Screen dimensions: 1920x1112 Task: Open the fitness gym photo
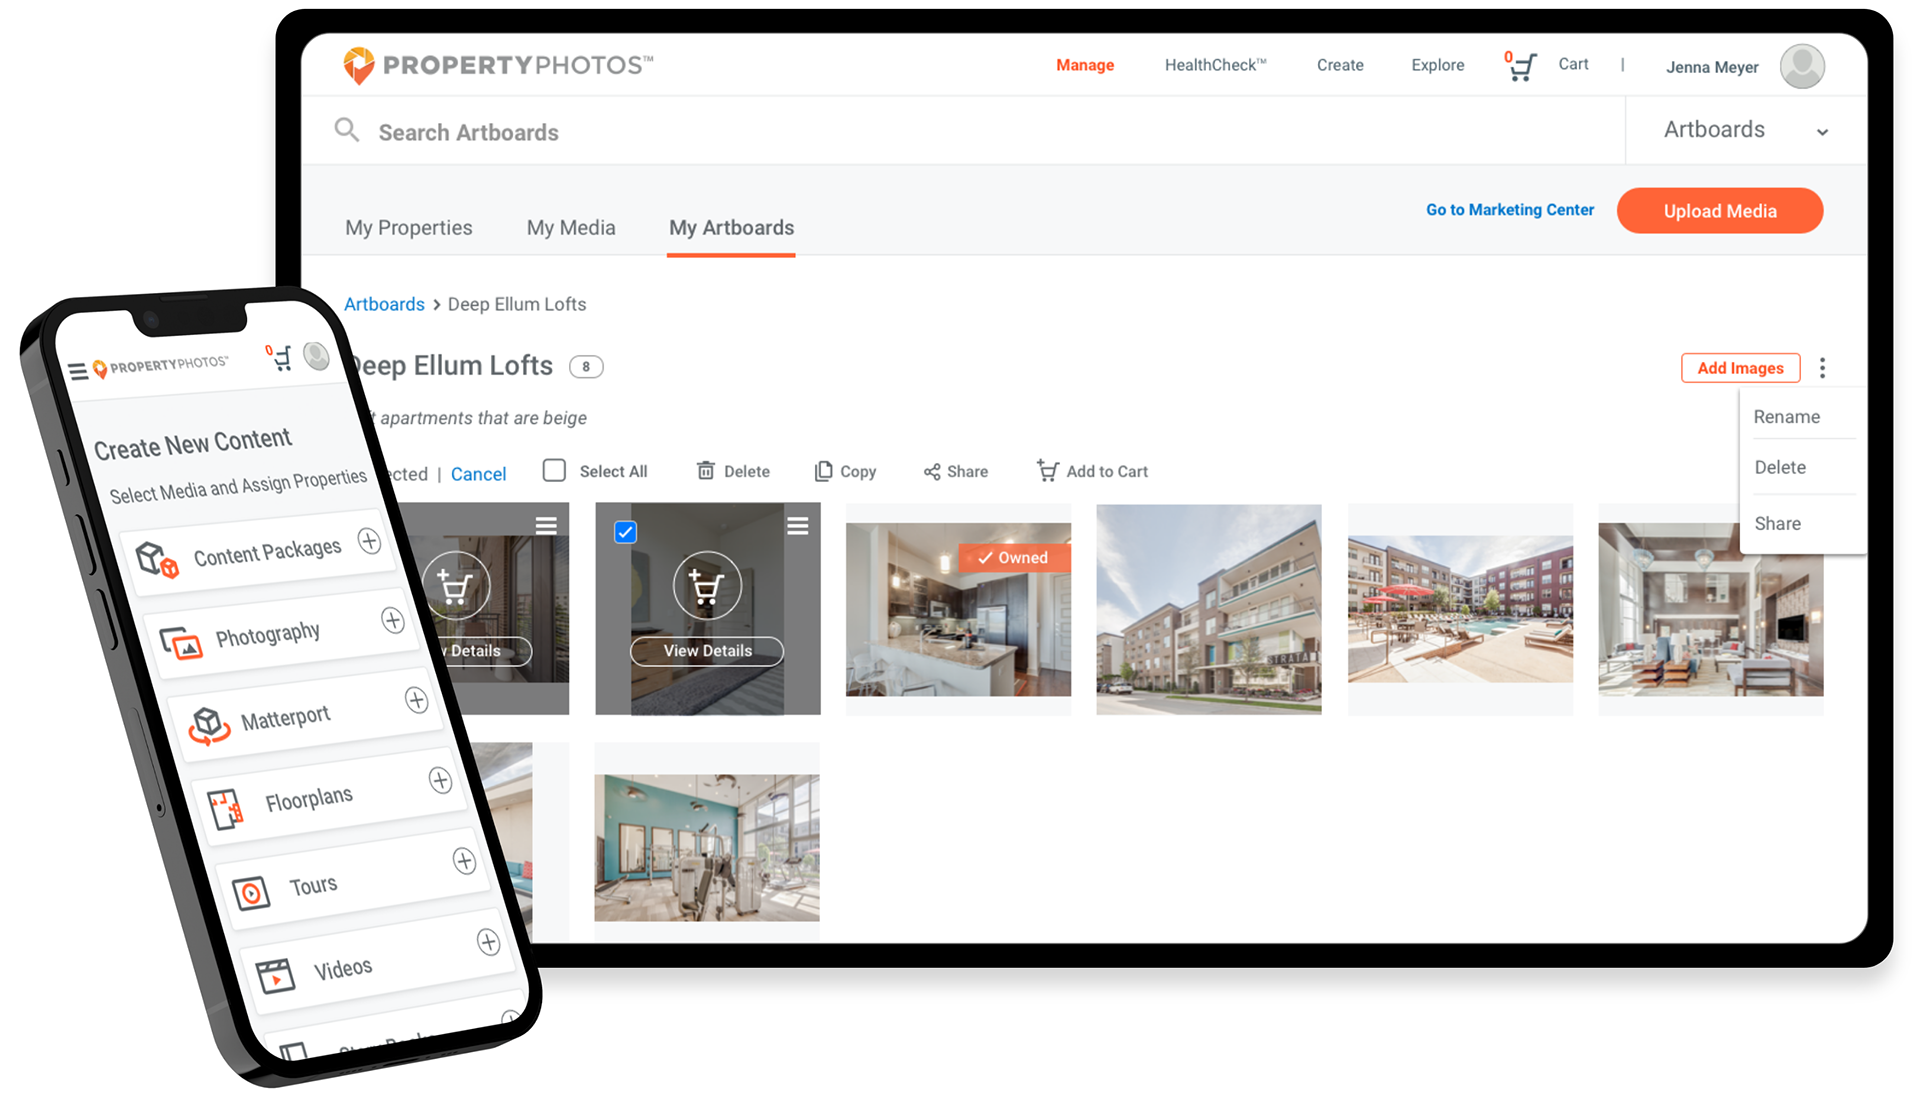coord(707,848)
